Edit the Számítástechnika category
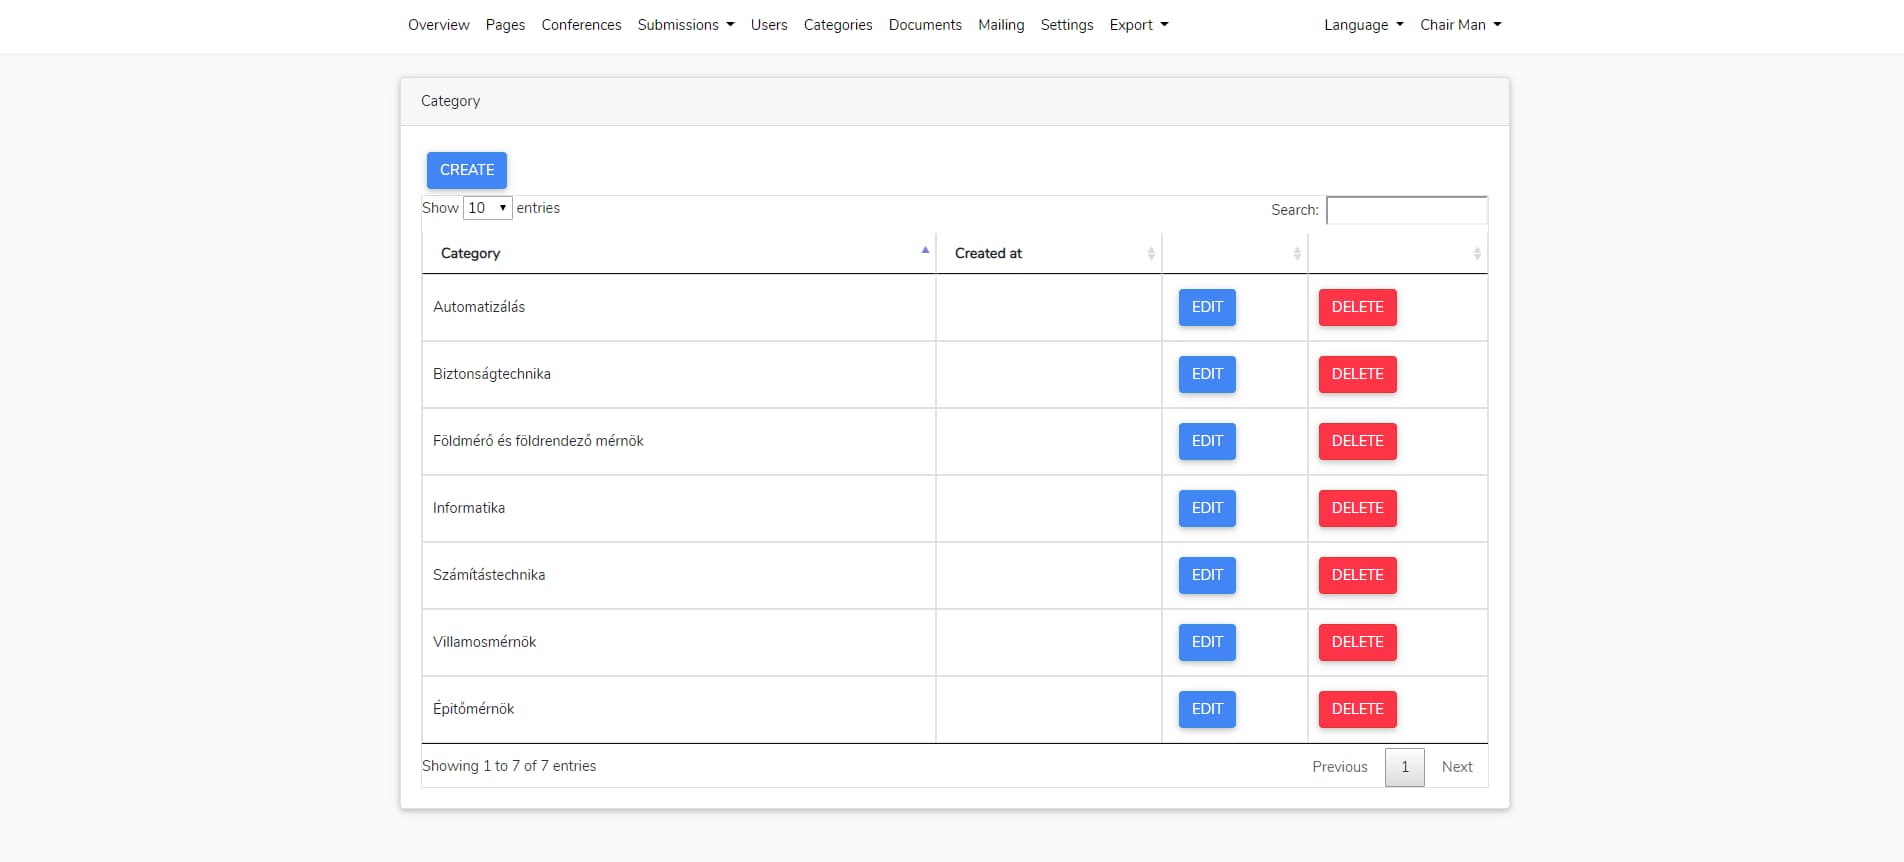 1207,575
